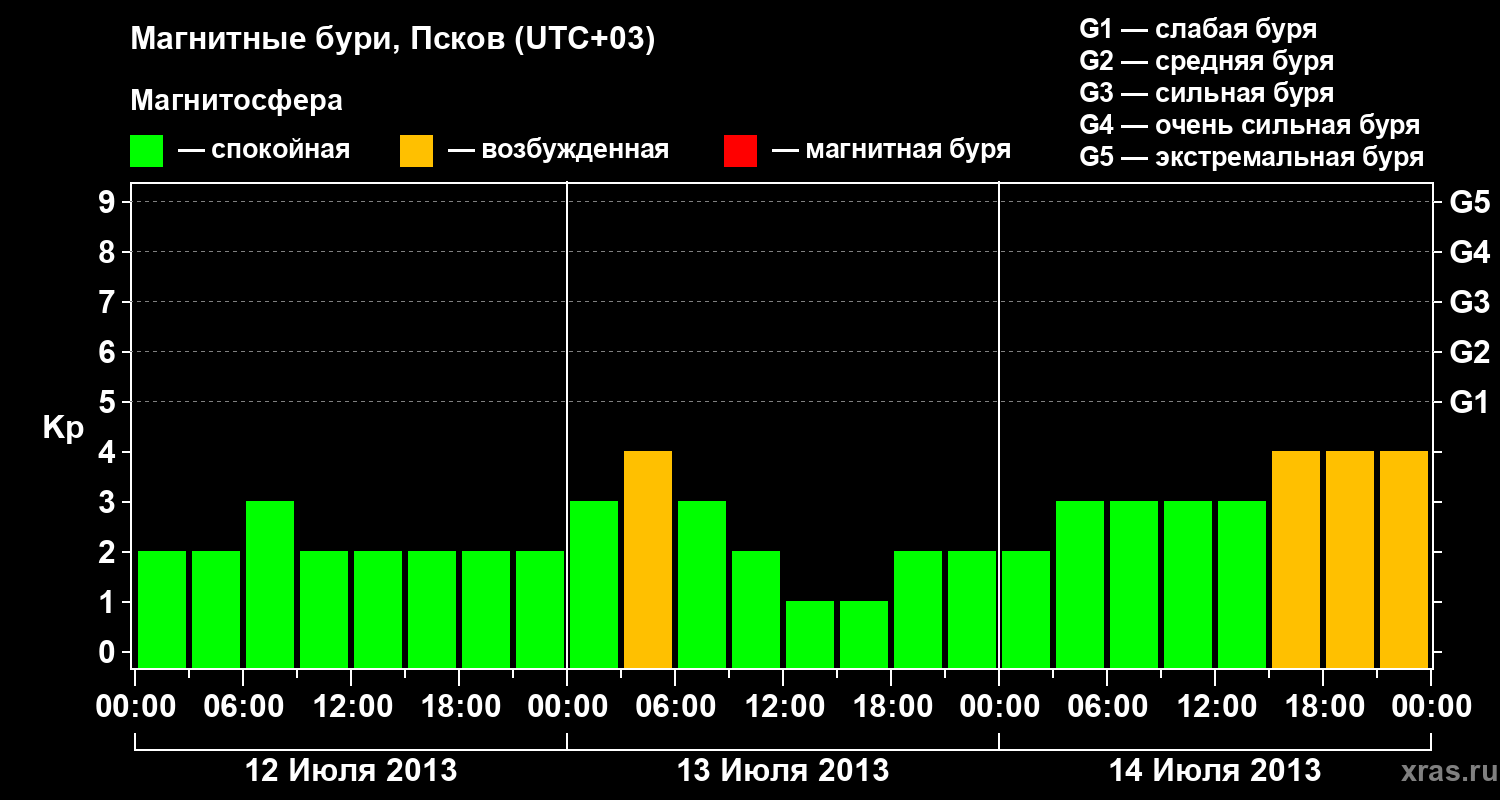Click the Kp 1 bar at 15:00–18:00 on 13 July
Viewport: 1500px width, 800px height.
tap(864, 634)
